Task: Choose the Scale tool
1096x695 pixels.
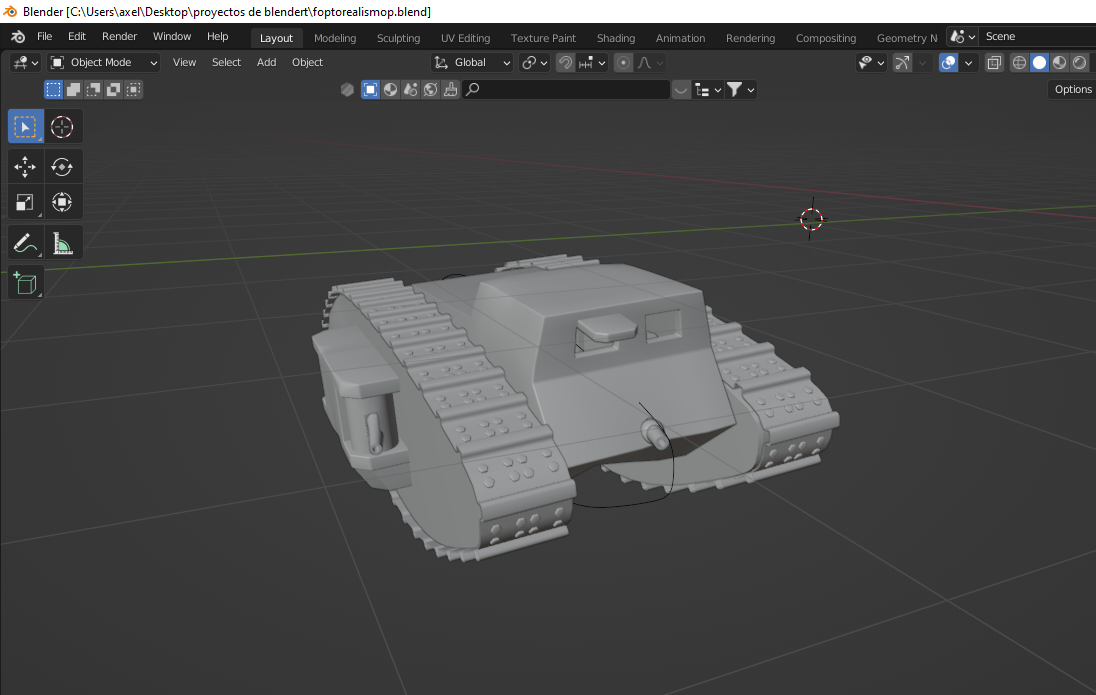Action: 25,202
